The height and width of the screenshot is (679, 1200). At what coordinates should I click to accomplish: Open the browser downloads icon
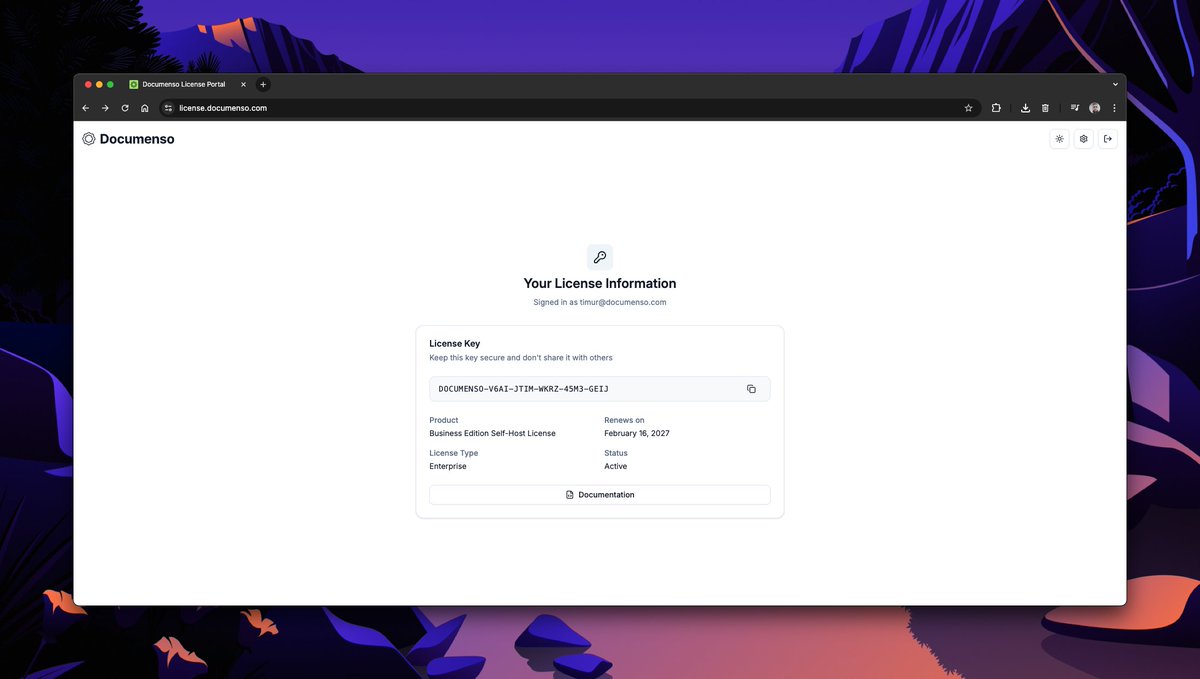click(1025, 108)
